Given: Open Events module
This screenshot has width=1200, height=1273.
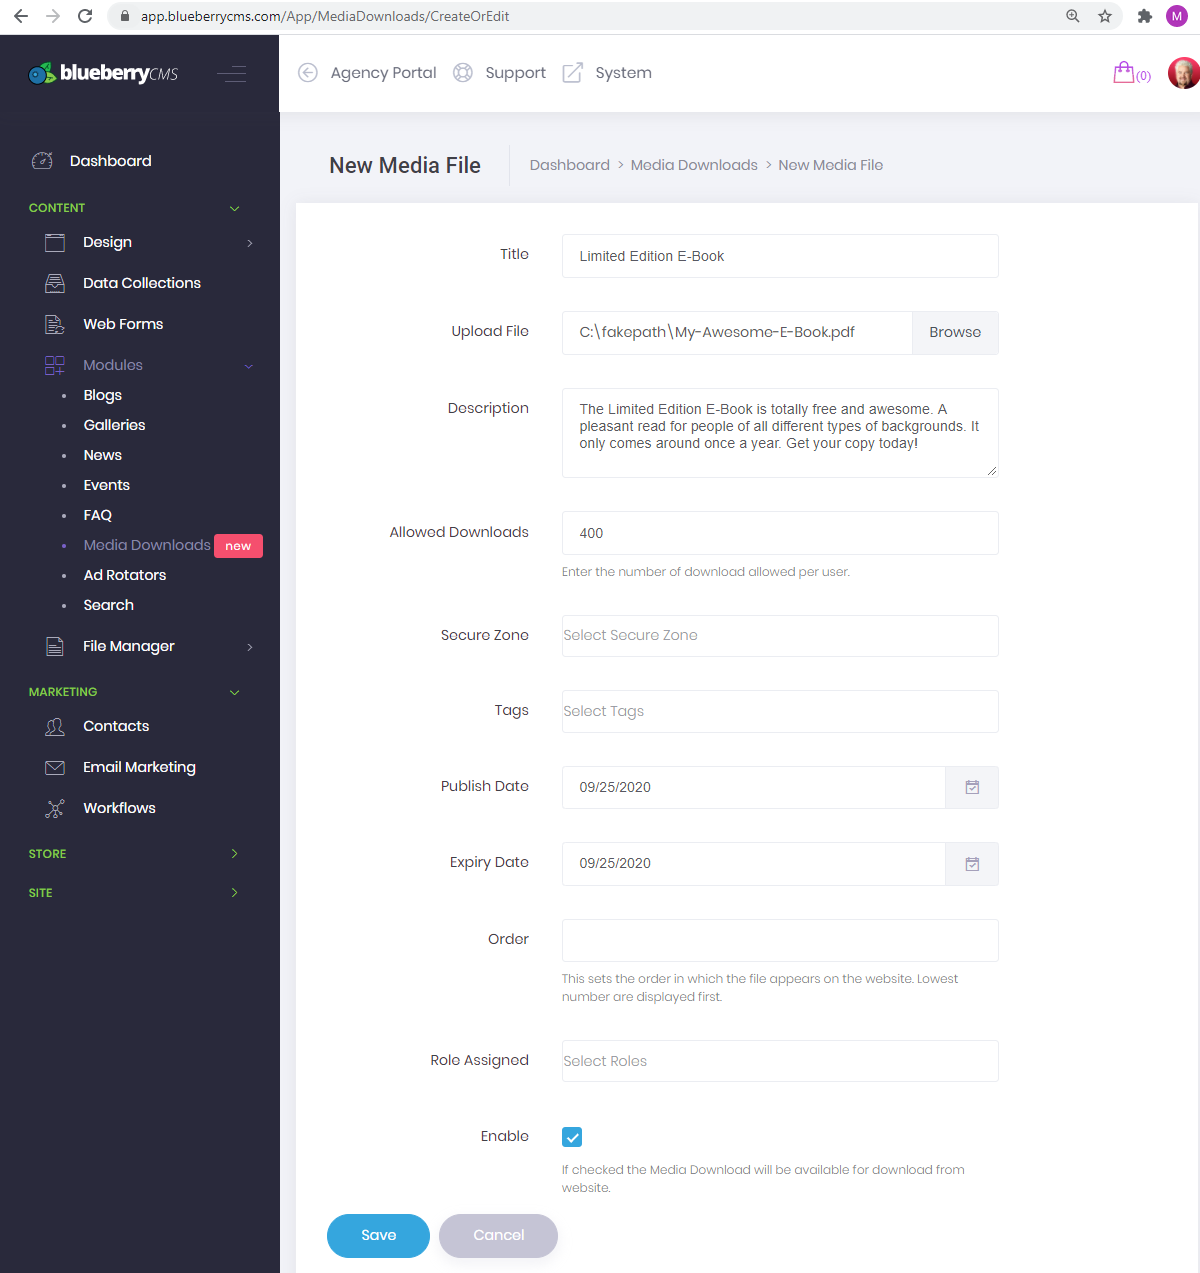Looking at the screenshot, I should (x=107, y=486).
